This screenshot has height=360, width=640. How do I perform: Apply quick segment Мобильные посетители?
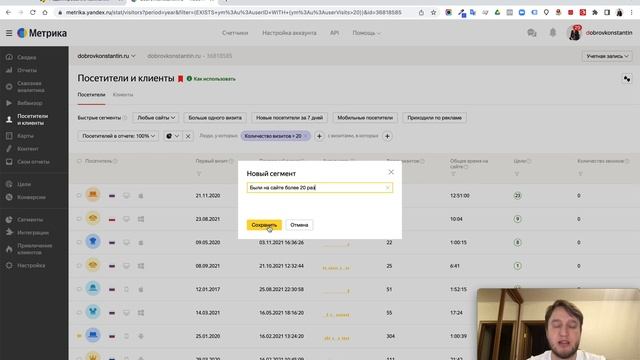[365, 118]
